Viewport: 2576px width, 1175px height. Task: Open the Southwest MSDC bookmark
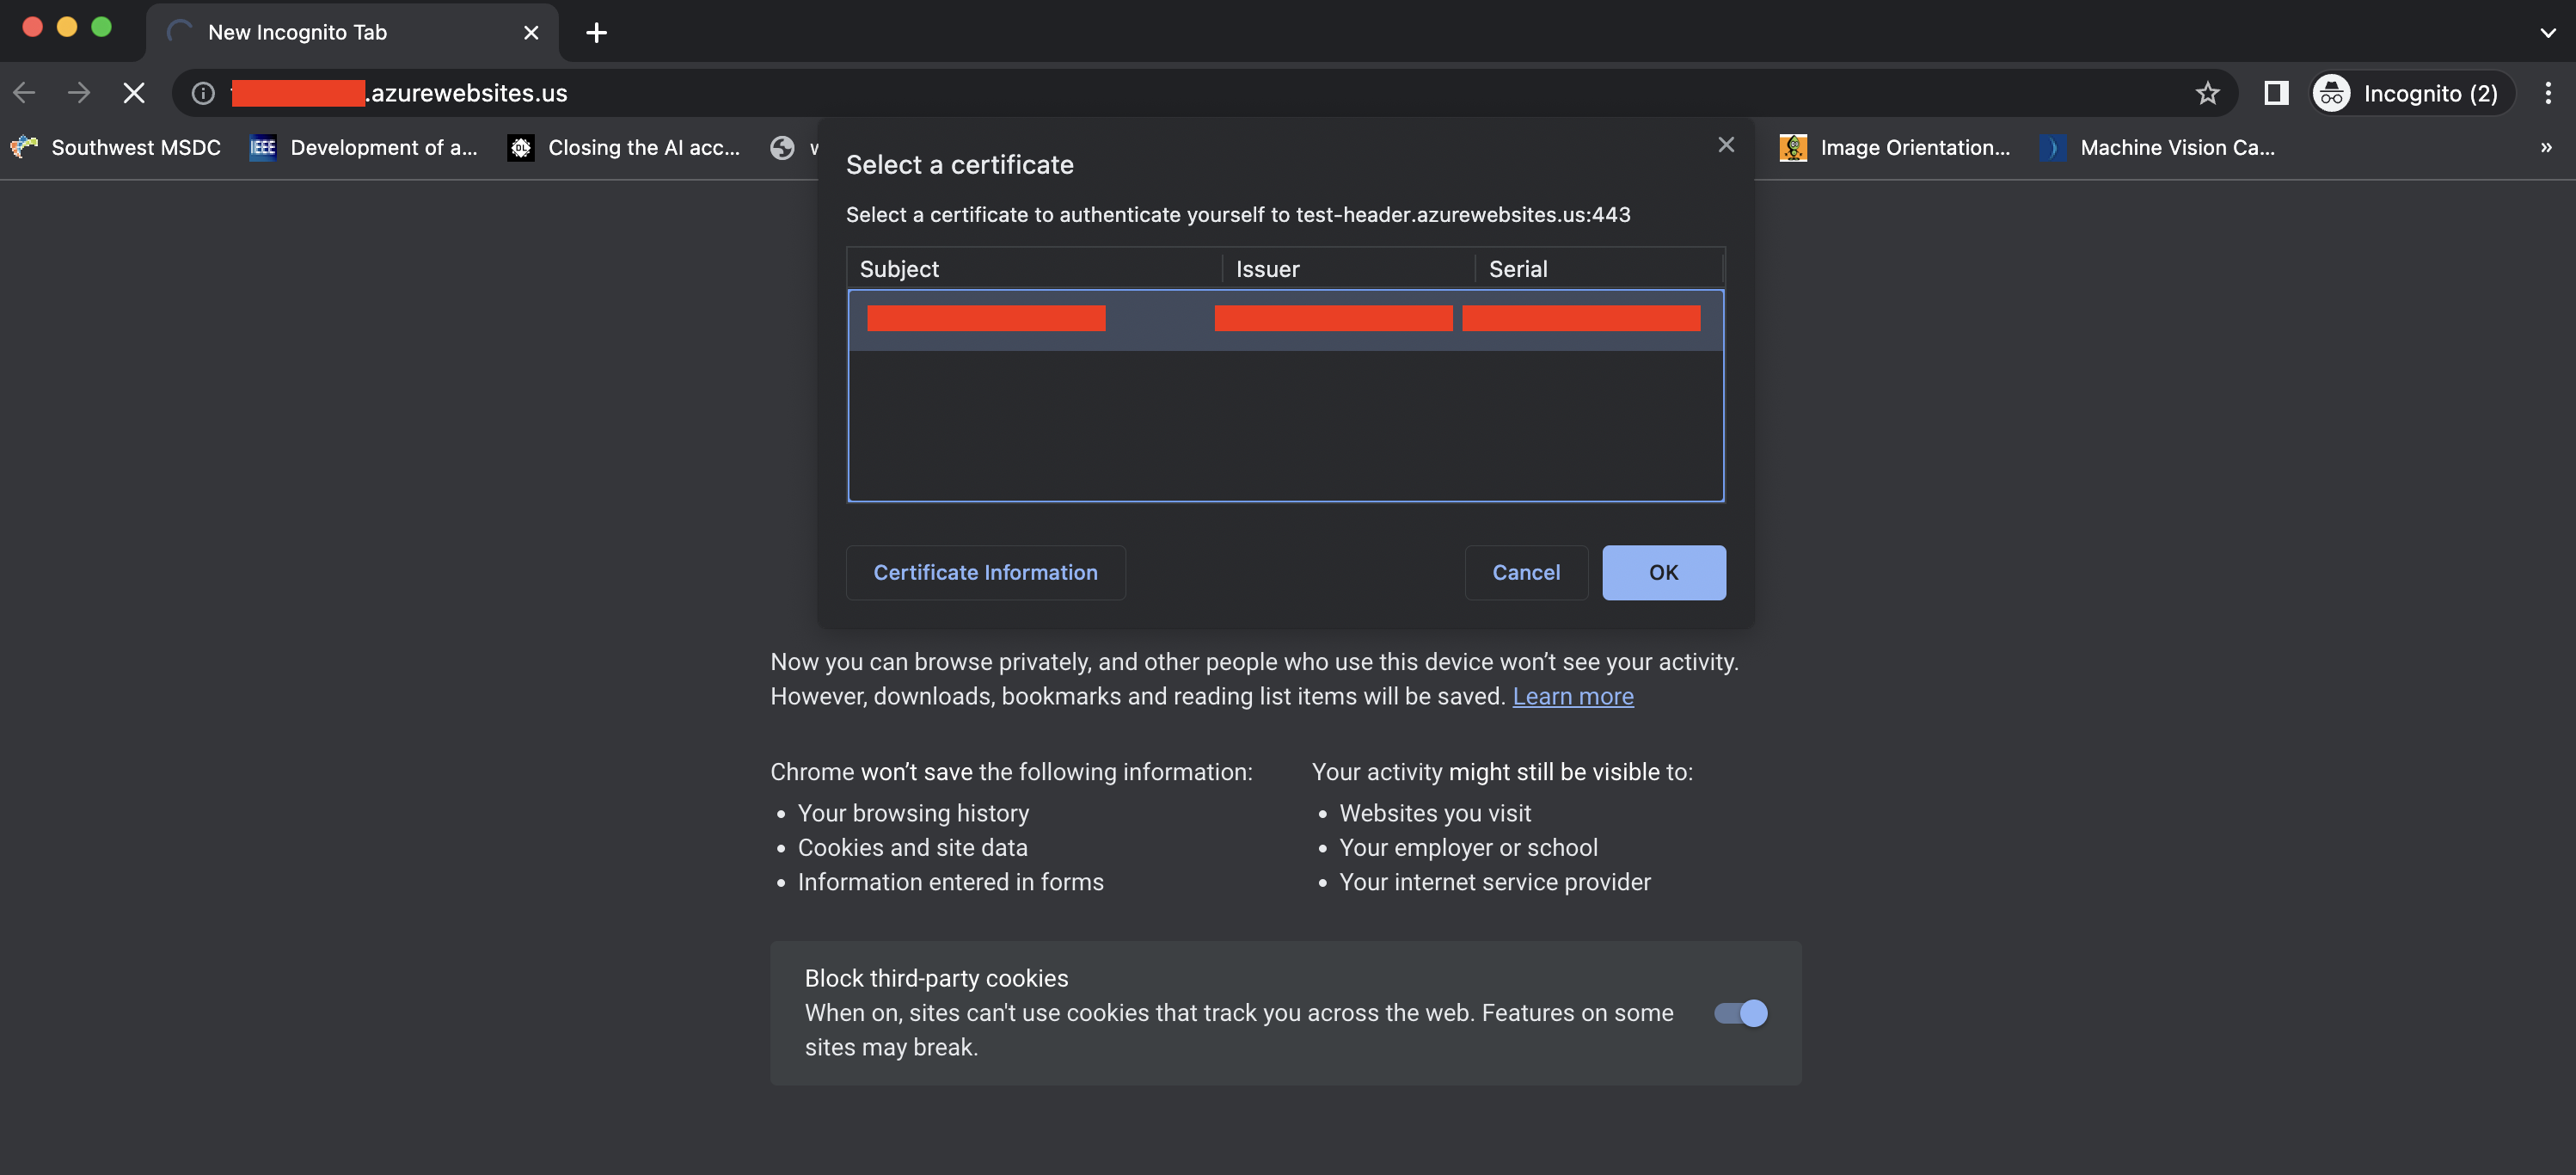117,147
